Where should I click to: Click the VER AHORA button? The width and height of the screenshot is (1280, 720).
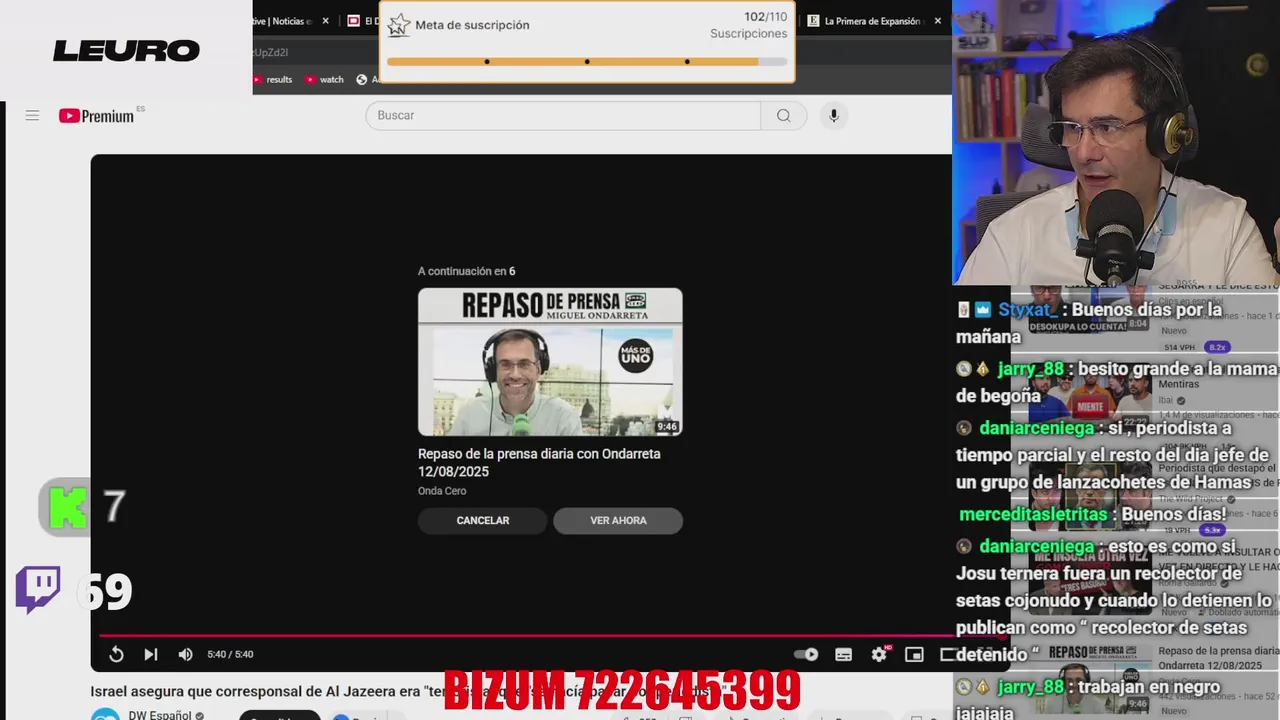[x=618, y=521]
